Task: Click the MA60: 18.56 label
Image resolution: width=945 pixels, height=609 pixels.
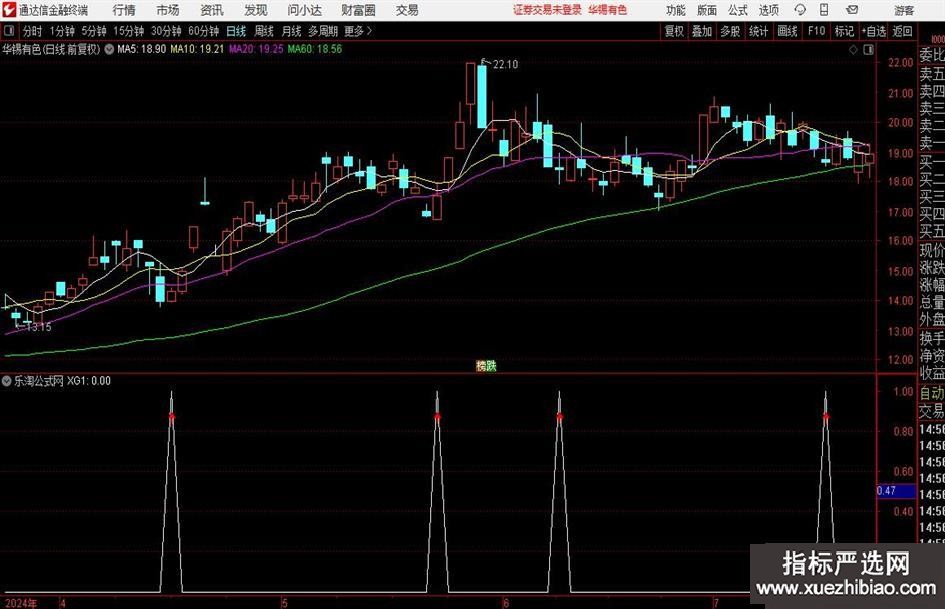Action: (315, 49)
